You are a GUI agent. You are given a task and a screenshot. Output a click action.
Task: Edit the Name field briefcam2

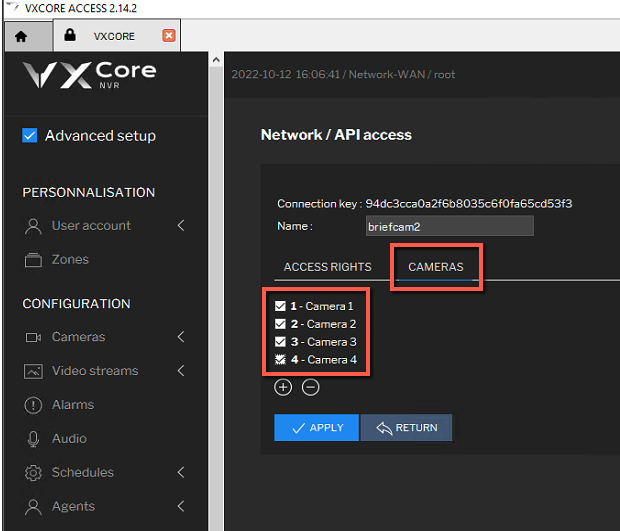point(450,226)
